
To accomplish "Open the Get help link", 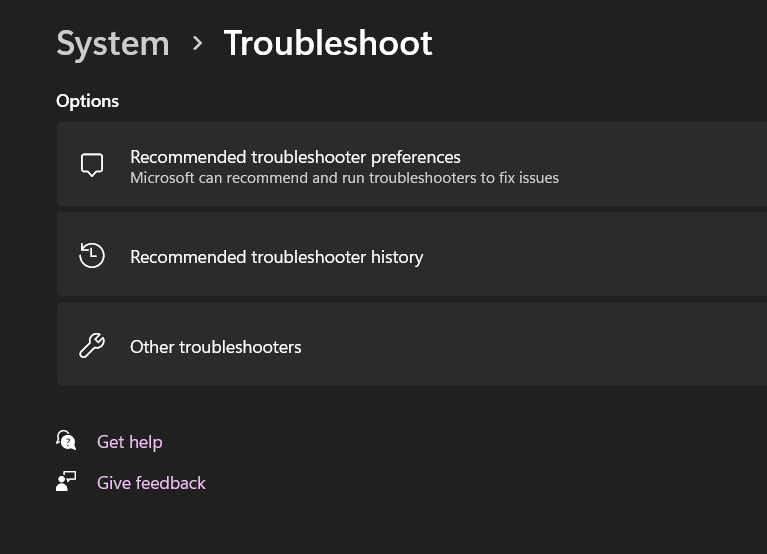I will click(x=130, y=442).
